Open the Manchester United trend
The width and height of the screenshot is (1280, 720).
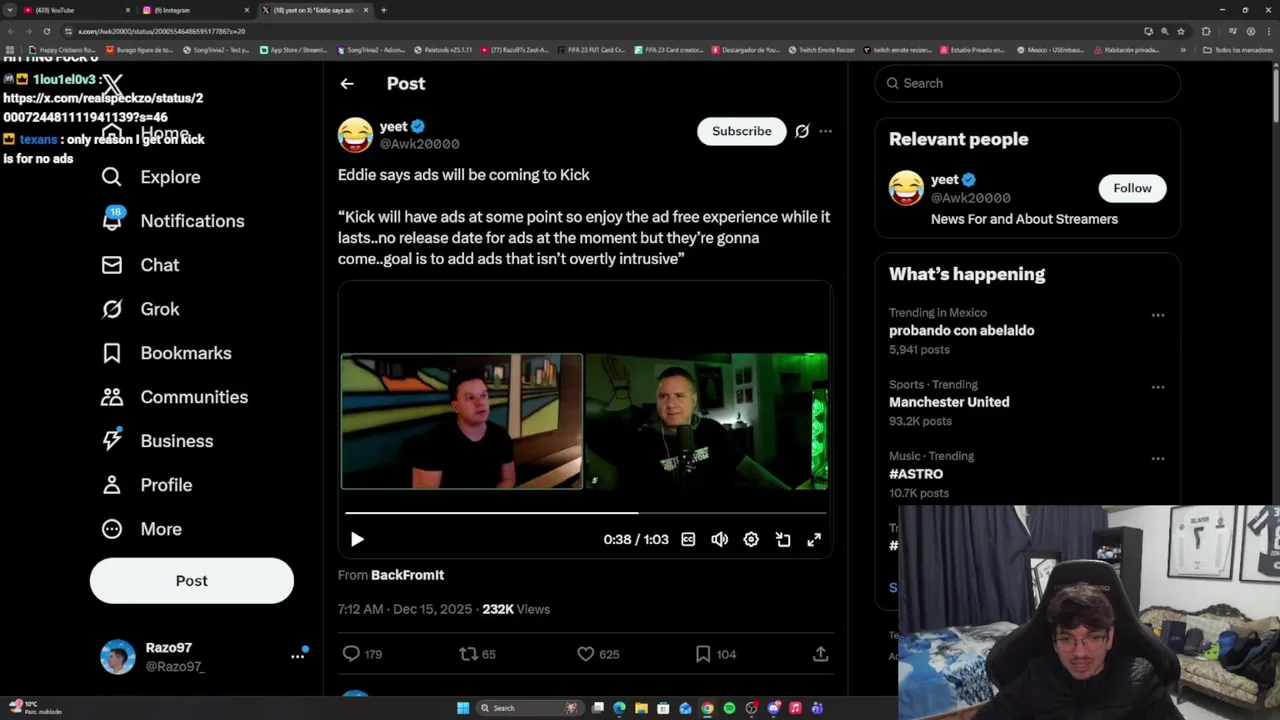click(x=949, y=402)
